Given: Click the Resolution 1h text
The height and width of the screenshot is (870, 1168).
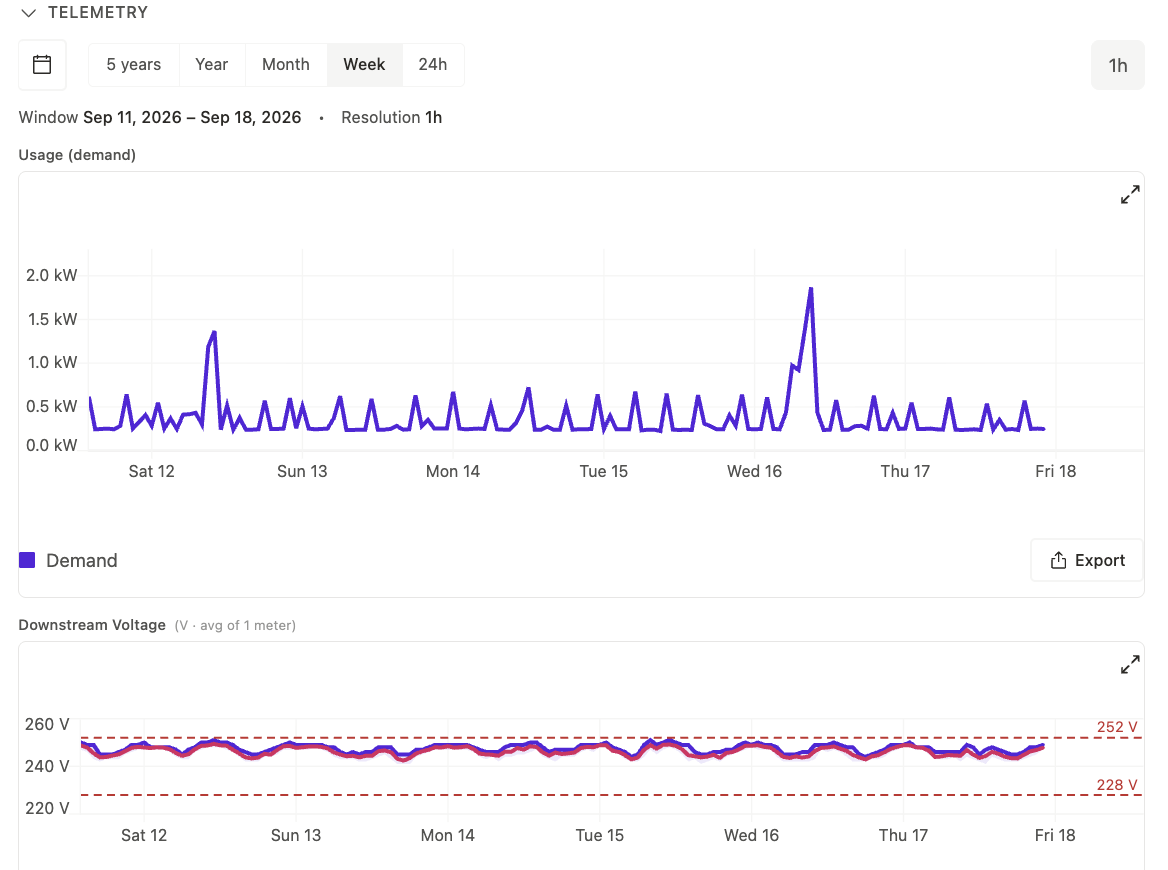Looking at the screenshot, I should point(392,118).
